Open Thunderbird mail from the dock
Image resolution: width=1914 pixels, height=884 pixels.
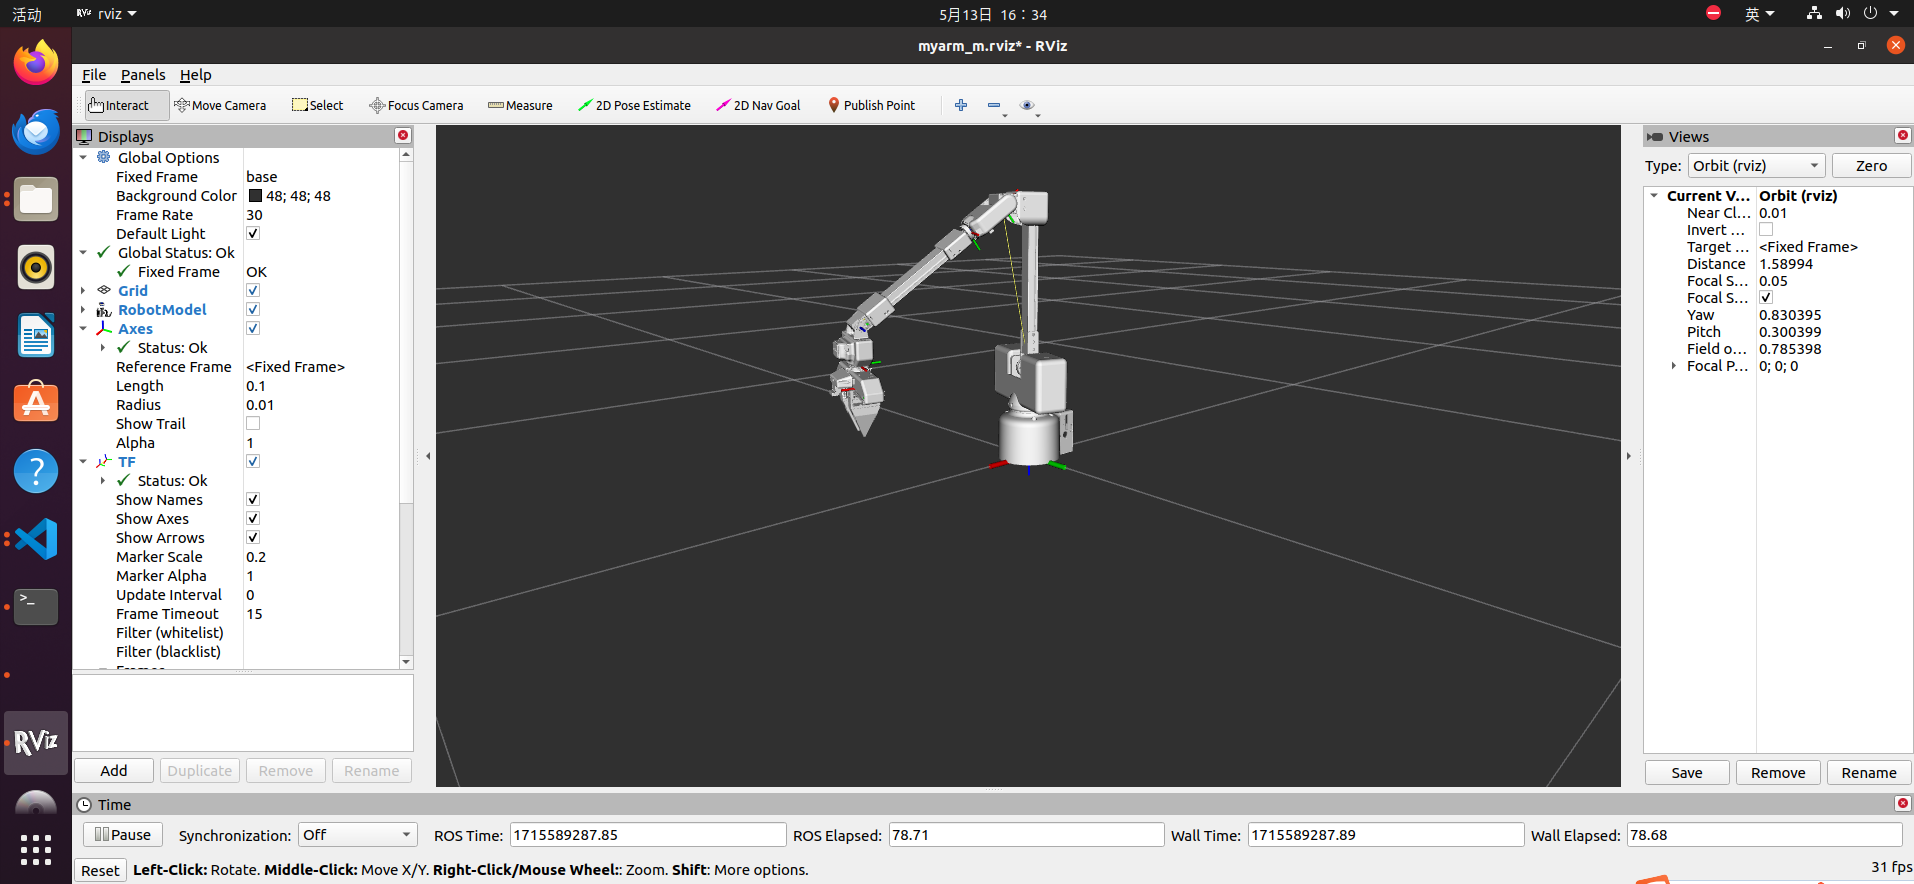[36, 131]
